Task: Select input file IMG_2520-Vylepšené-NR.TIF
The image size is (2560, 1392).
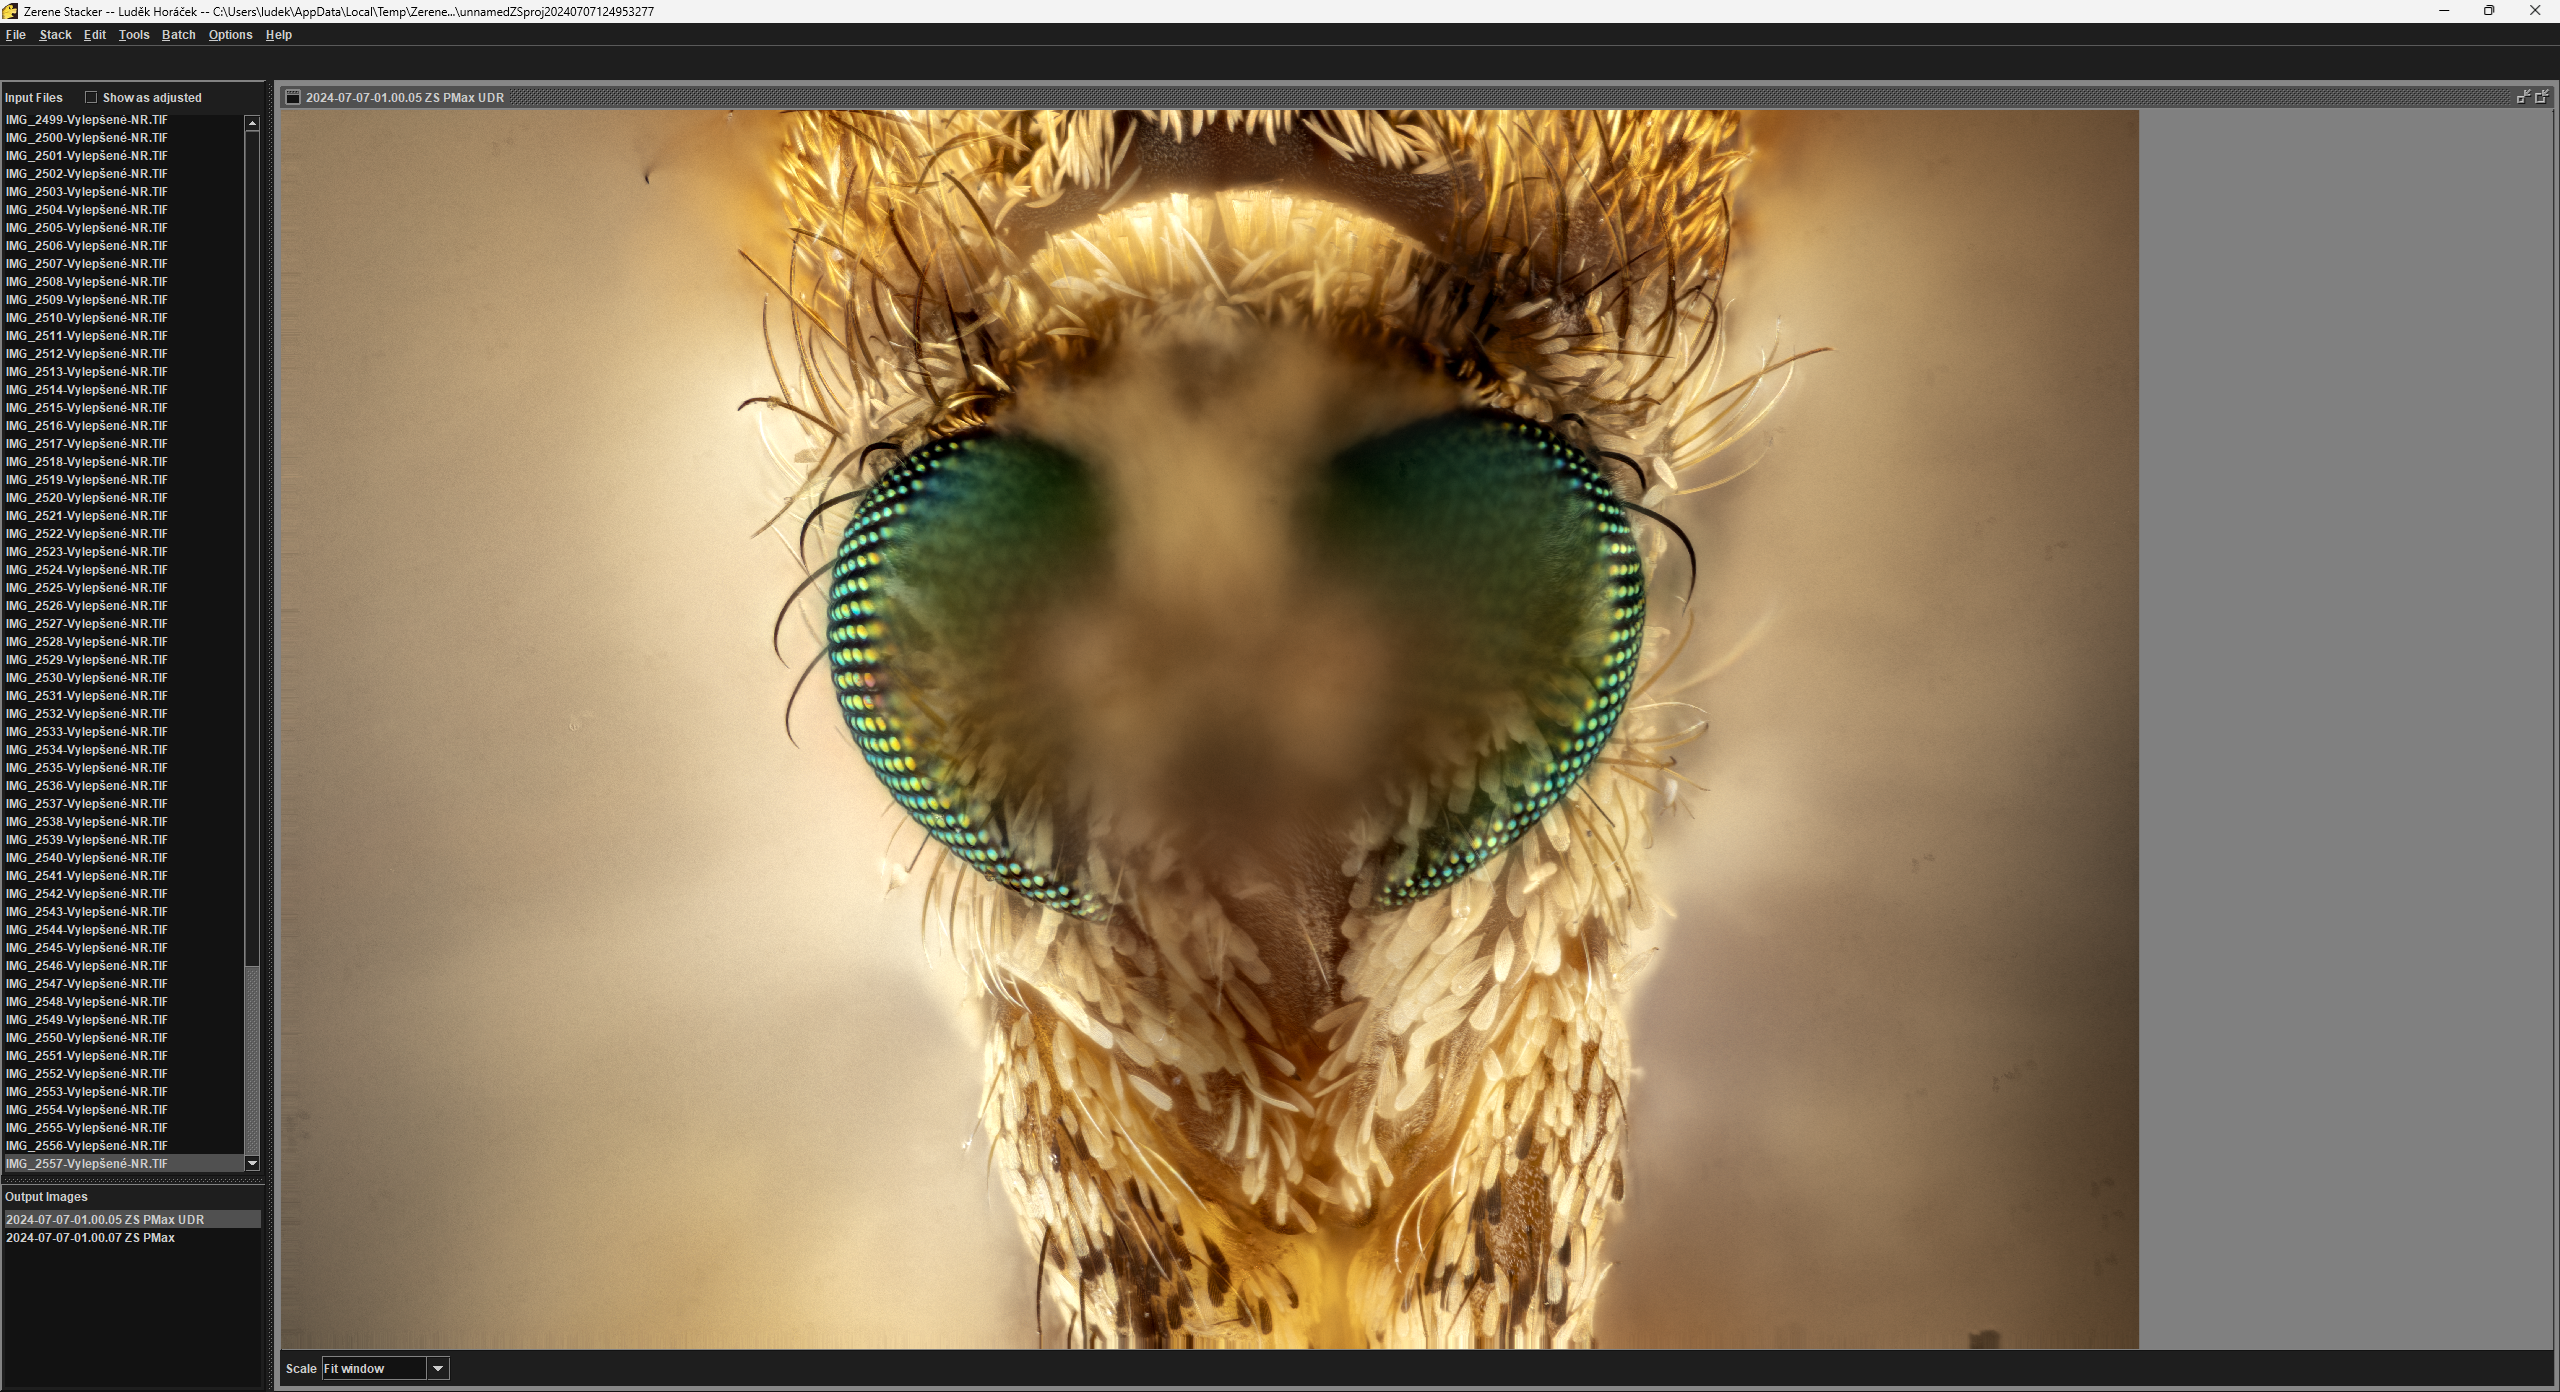Action: (x=87, y=497)
